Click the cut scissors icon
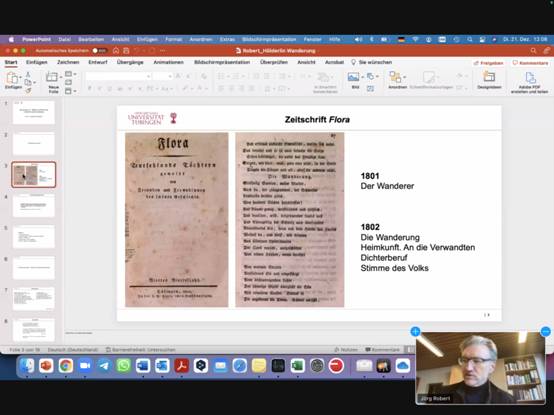The height and width of the screenshot is (415, 554). (x=28, y=75)
